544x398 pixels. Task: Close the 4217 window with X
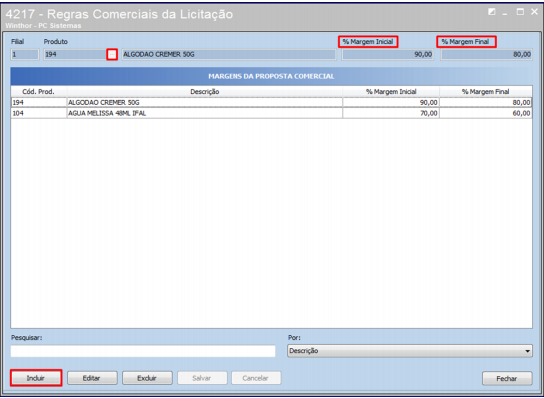(534, 12)
